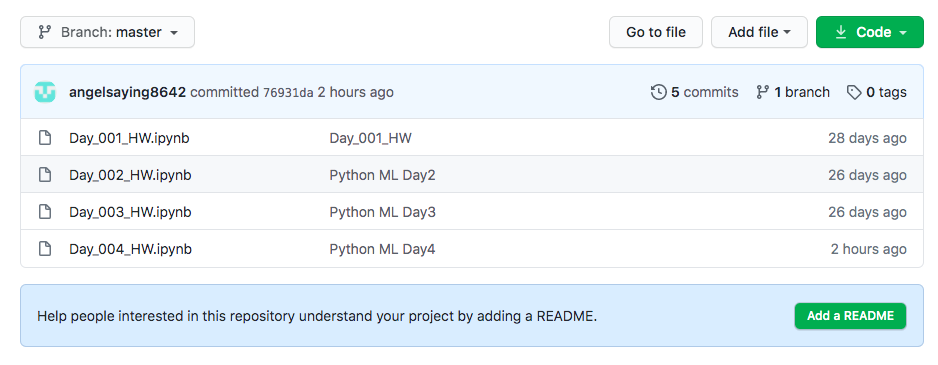Screen dimensions: 938x365
Task: Open the Python ML Day4 commit message
Action: (x=382, y=249)
